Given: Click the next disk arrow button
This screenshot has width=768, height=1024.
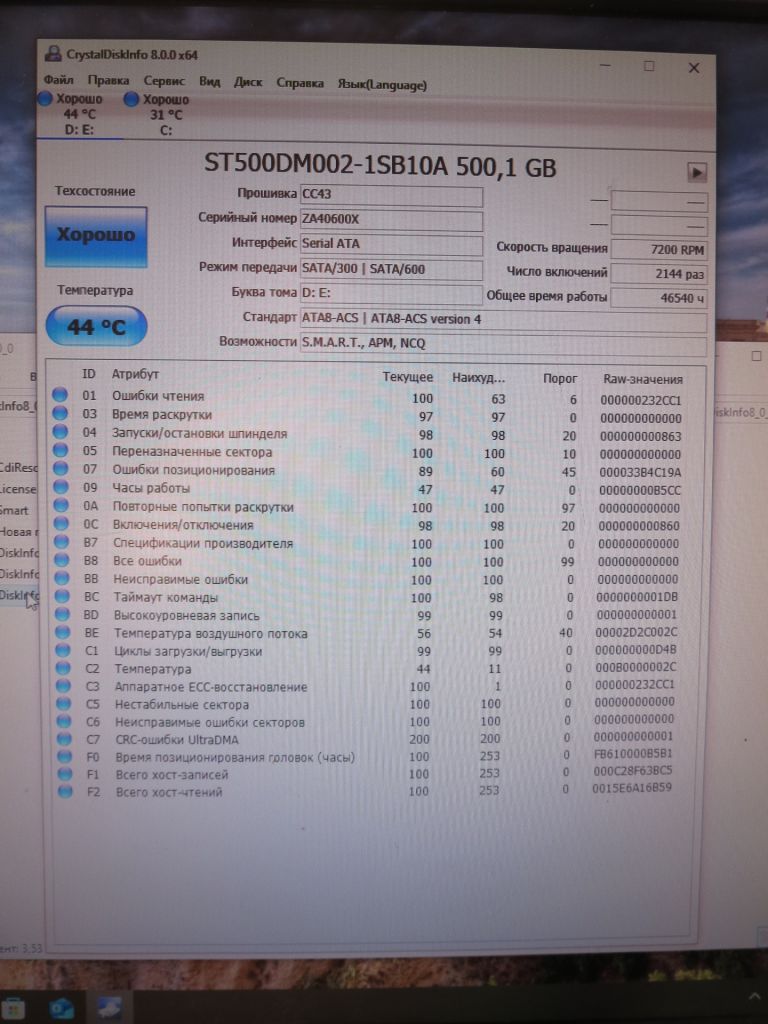Looking at the screenshot, I should [x=697, y=172].
